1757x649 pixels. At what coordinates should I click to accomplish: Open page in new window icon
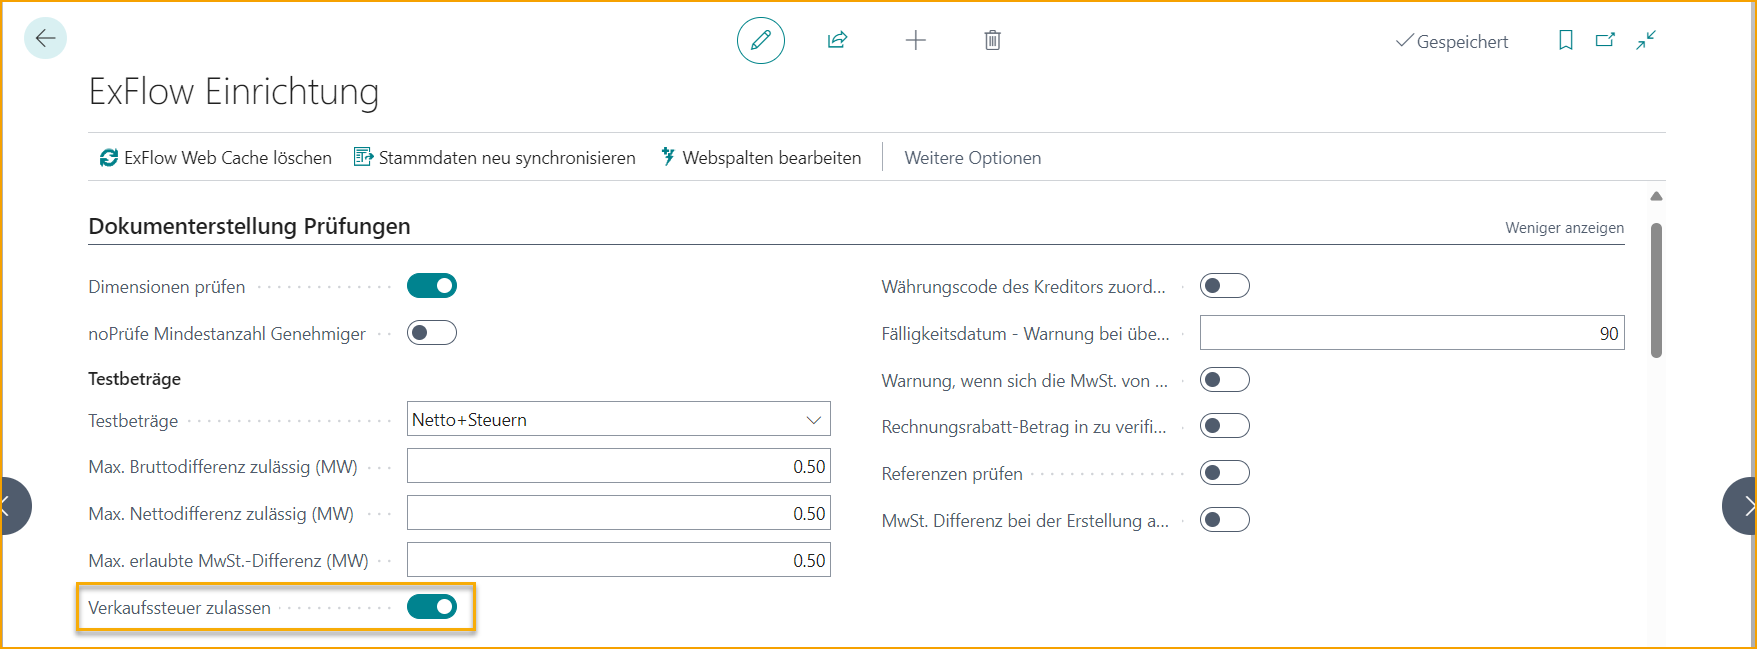1605,40
